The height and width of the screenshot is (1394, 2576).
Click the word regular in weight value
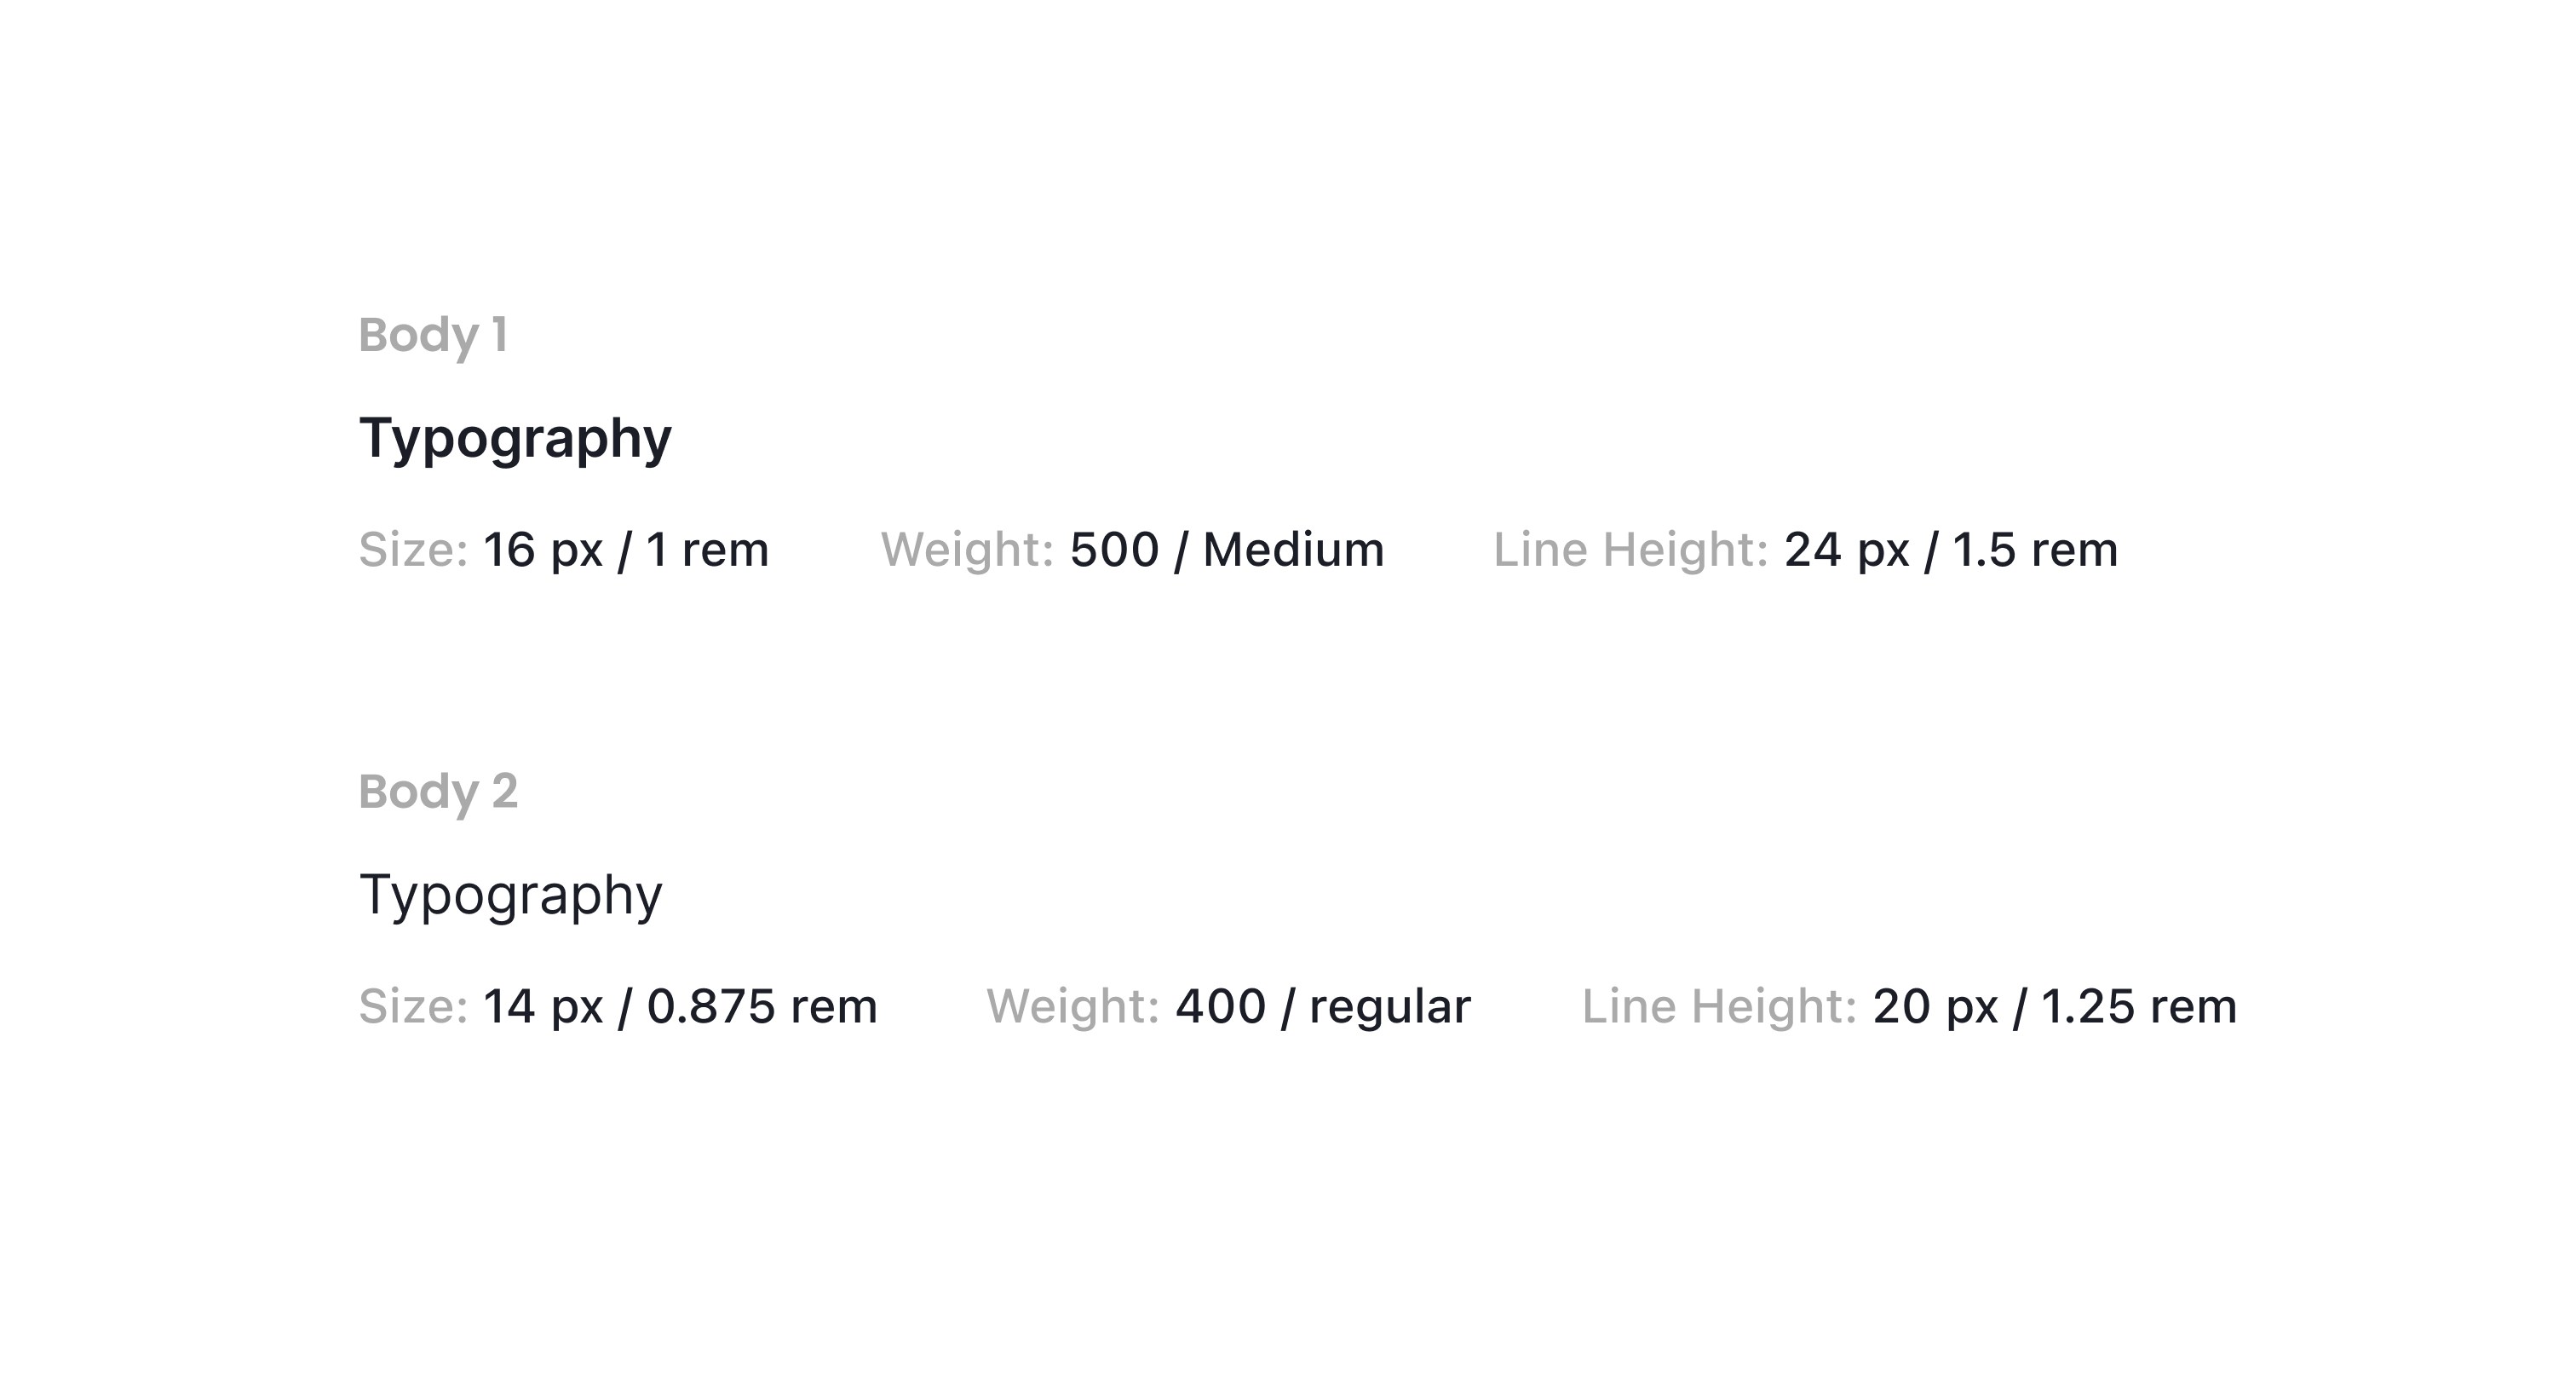point(1390,1006)
